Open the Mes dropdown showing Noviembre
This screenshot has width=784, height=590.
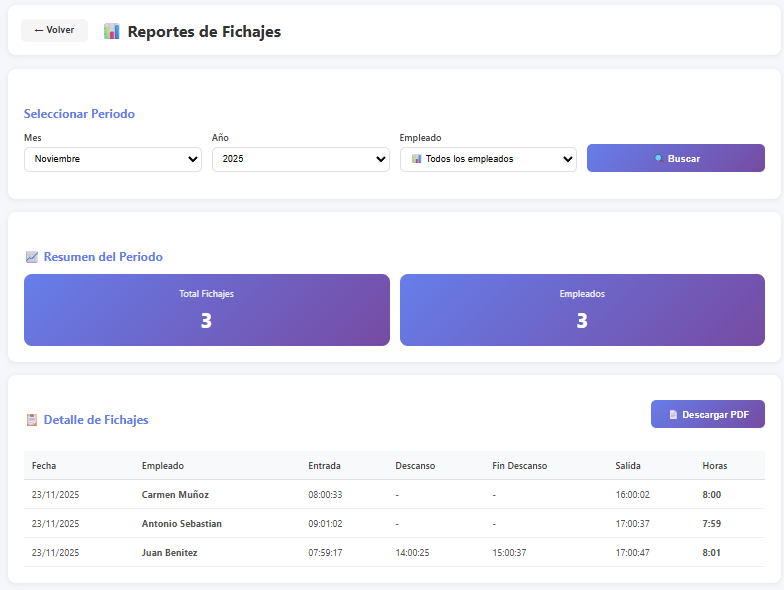click(112, 159)
